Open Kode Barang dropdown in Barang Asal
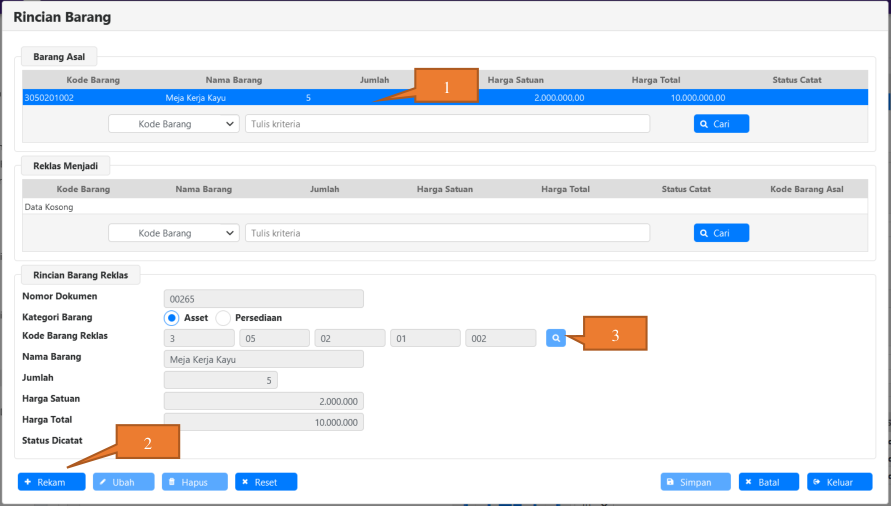Screen dimensions: 891x506 174,124
